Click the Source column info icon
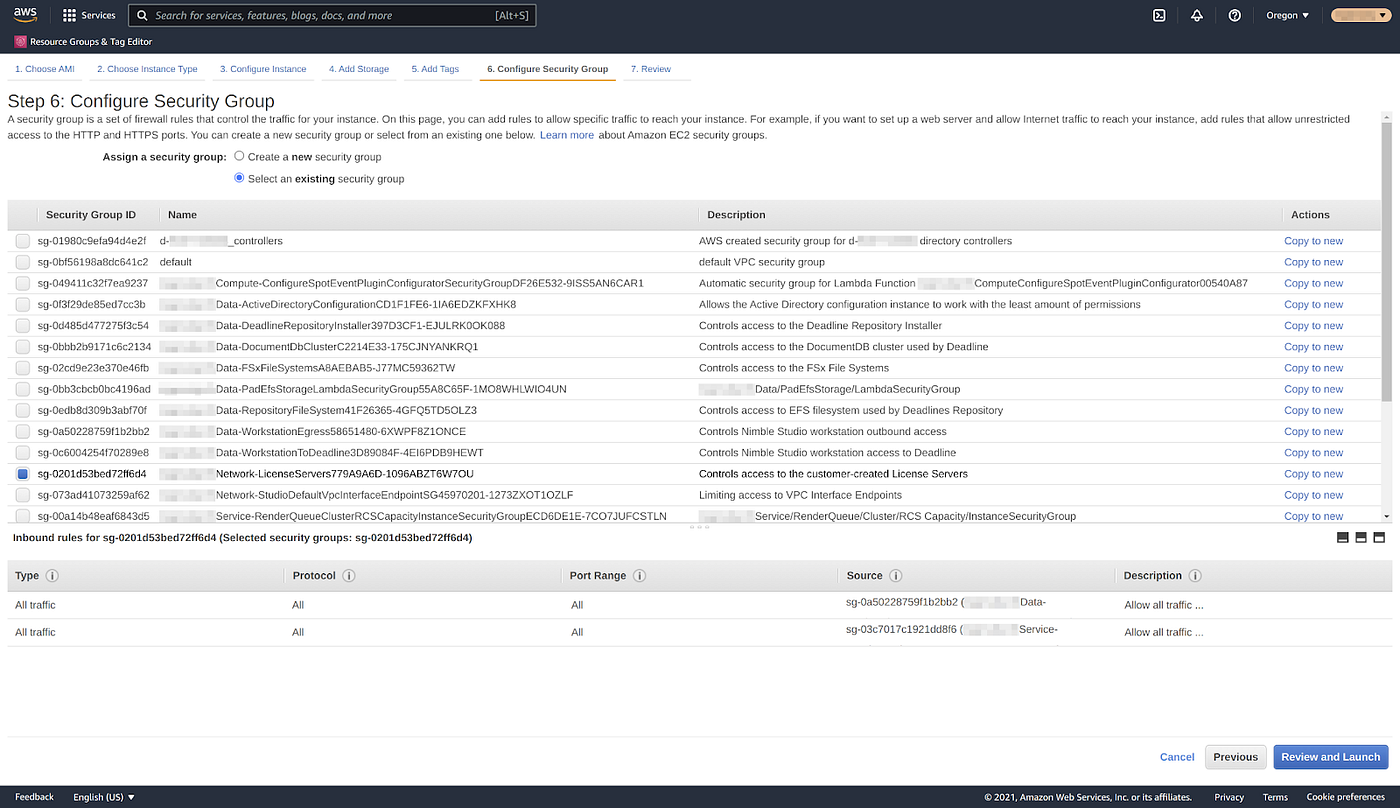This screenshot has width=1400, height=808. 896,576
